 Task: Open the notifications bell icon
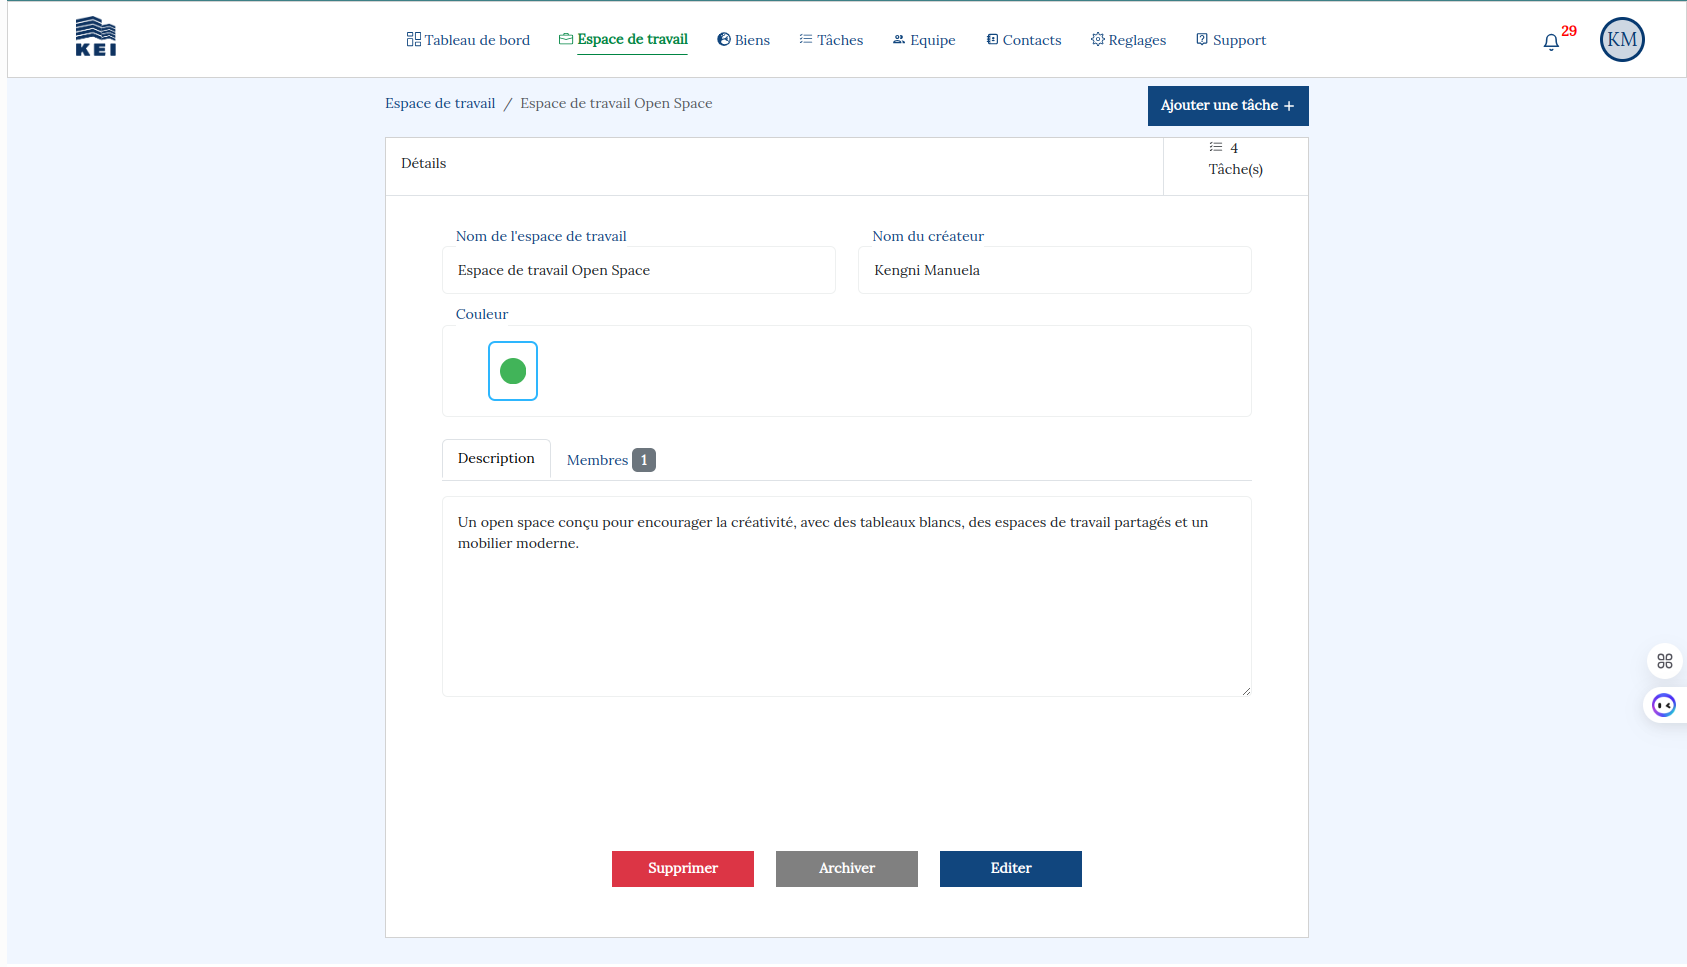1551,42
